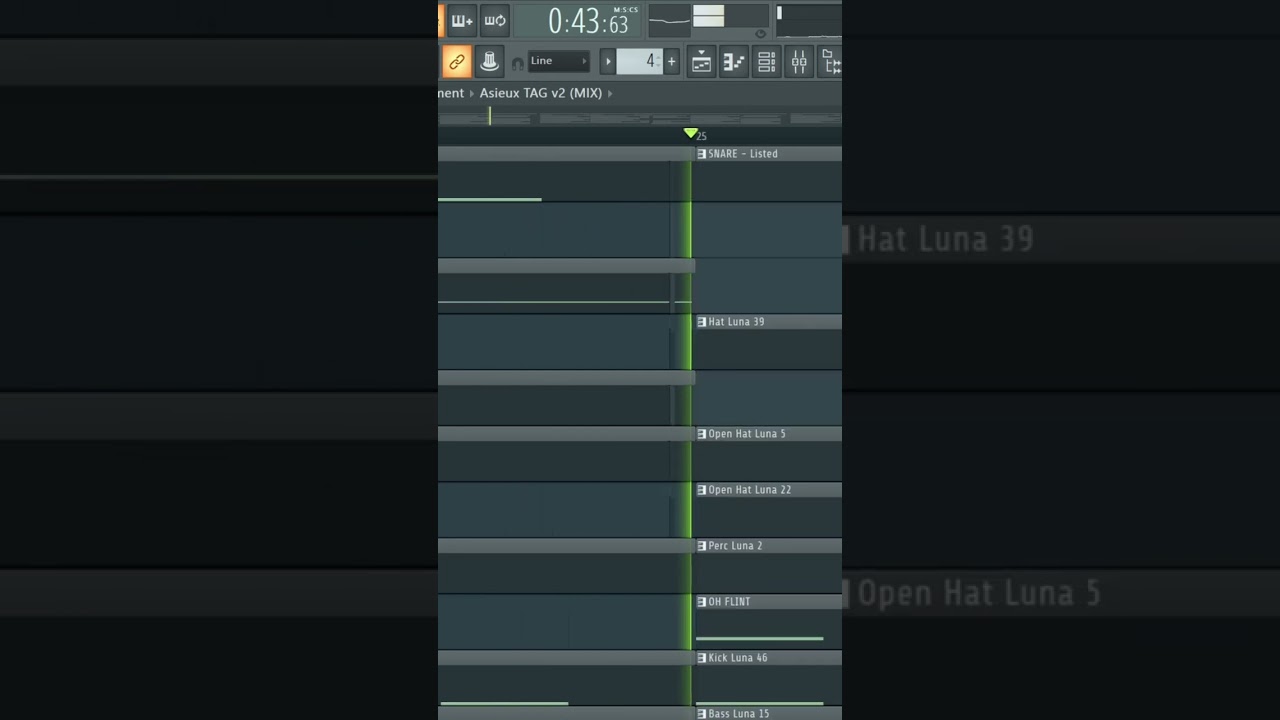
Task: Open the Browser icon
Action: (x=830, y=62)
